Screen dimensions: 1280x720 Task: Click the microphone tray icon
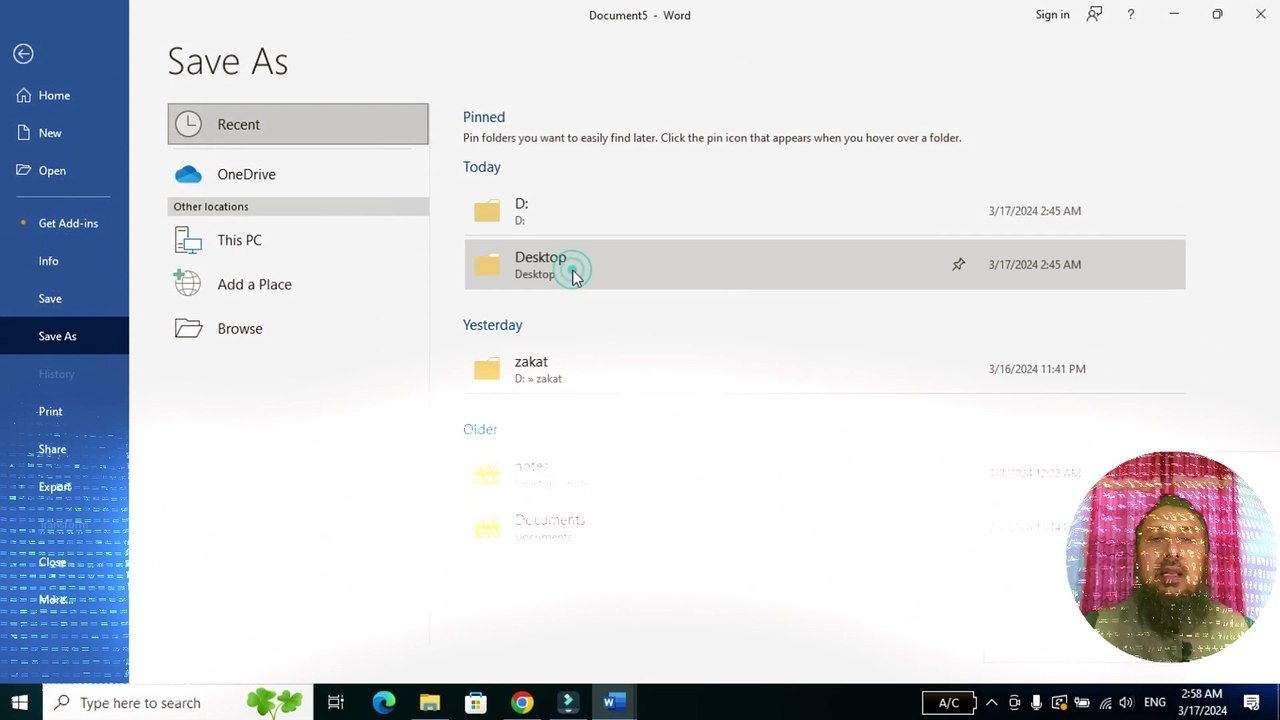point(1036,702)
